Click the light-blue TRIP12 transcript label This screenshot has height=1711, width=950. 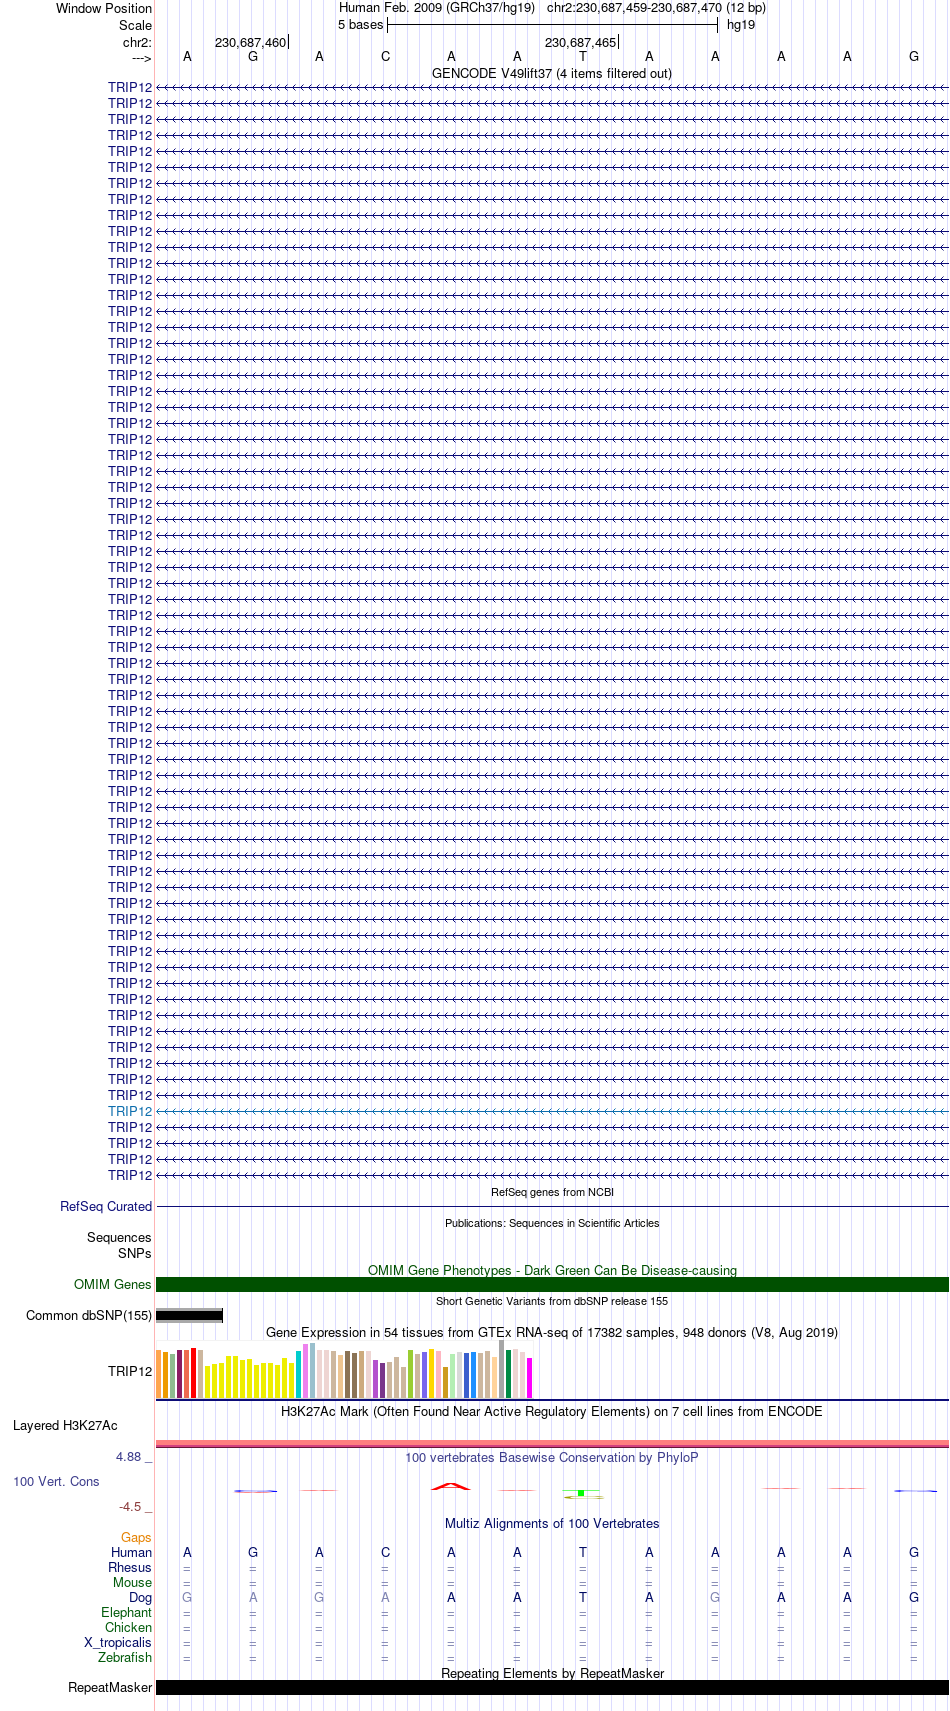point(130,1111)
